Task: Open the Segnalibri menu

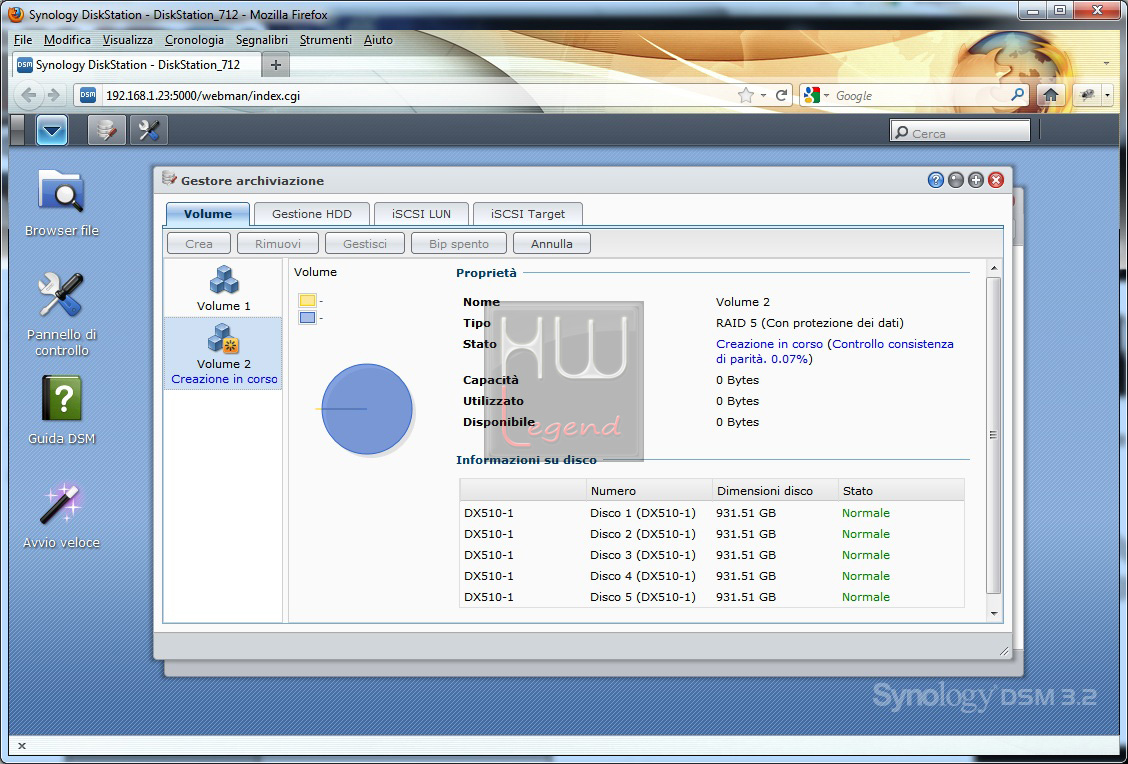Action: [262, 40]
